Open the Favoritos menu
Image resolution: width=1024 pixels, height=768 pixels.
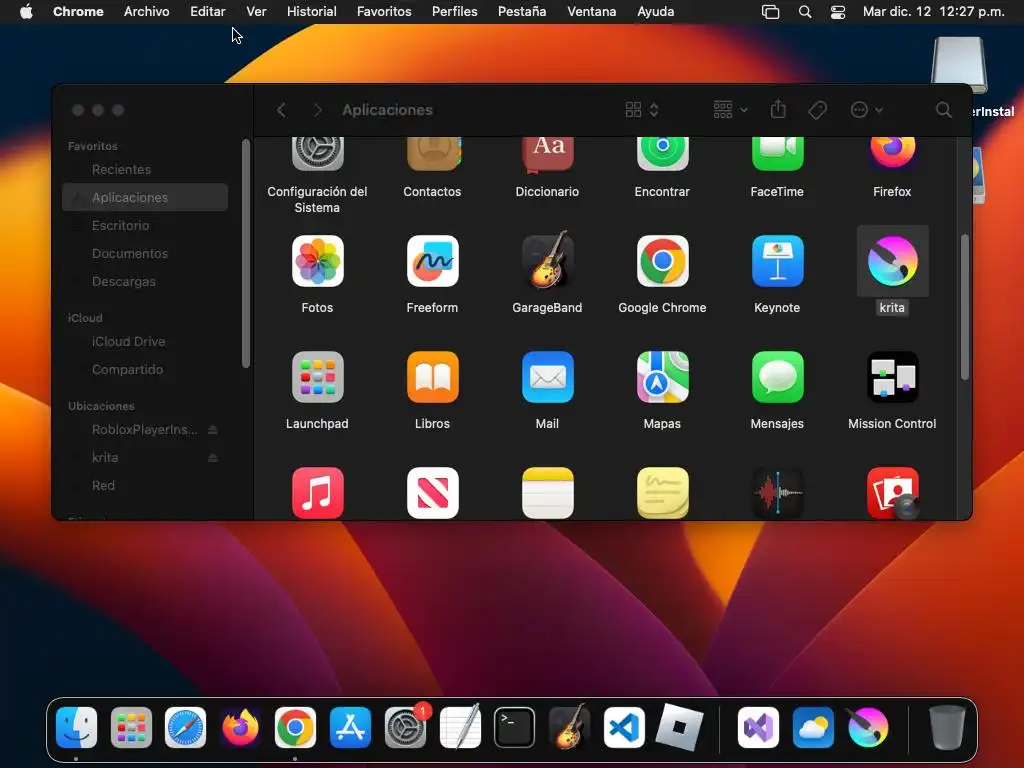[x=384, y=12]
